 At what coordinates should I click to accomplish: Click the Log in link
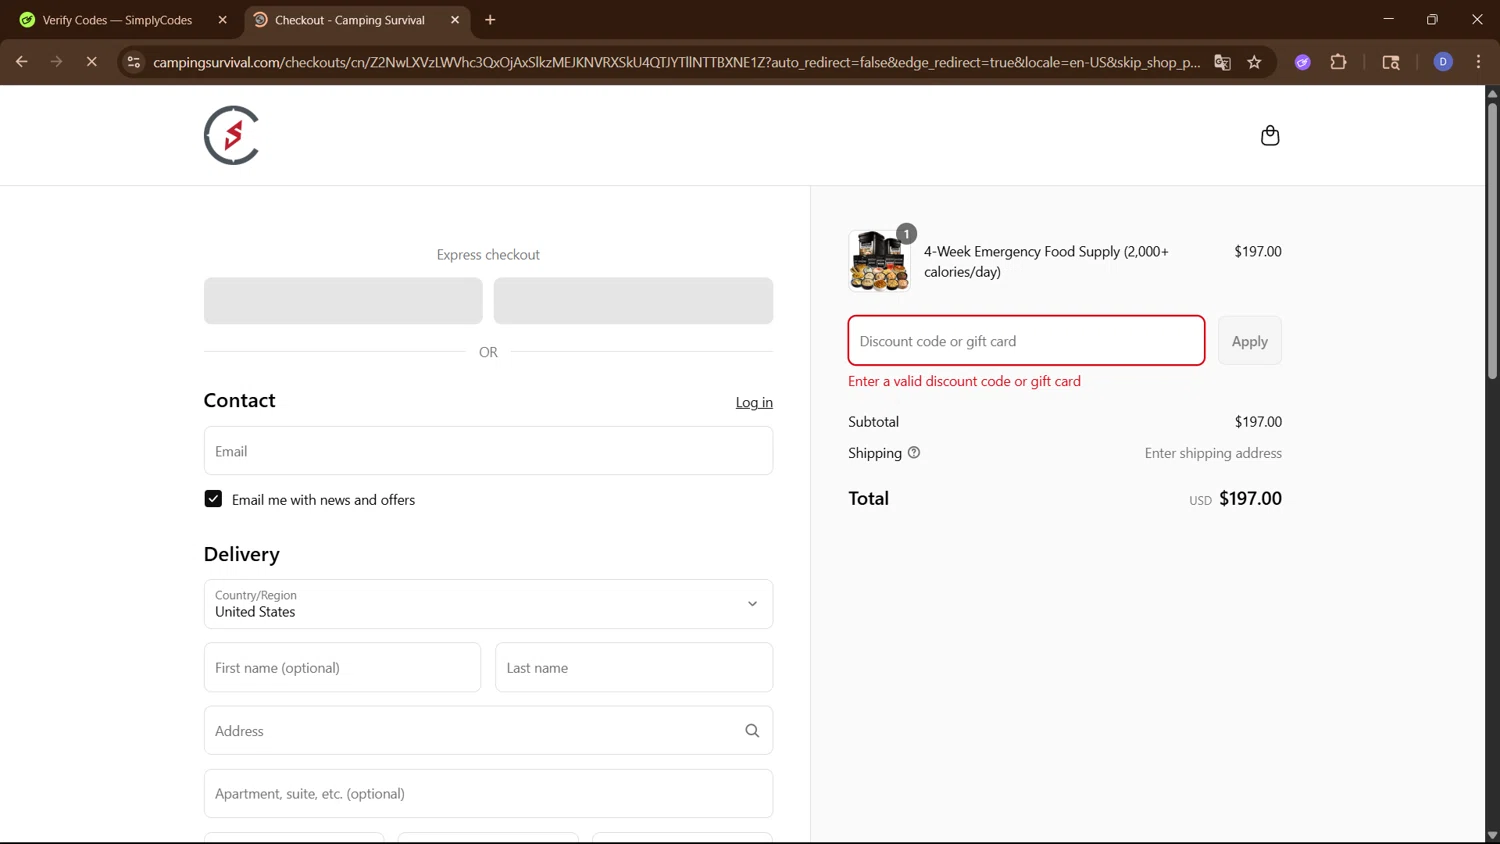[x=754, y=402]
